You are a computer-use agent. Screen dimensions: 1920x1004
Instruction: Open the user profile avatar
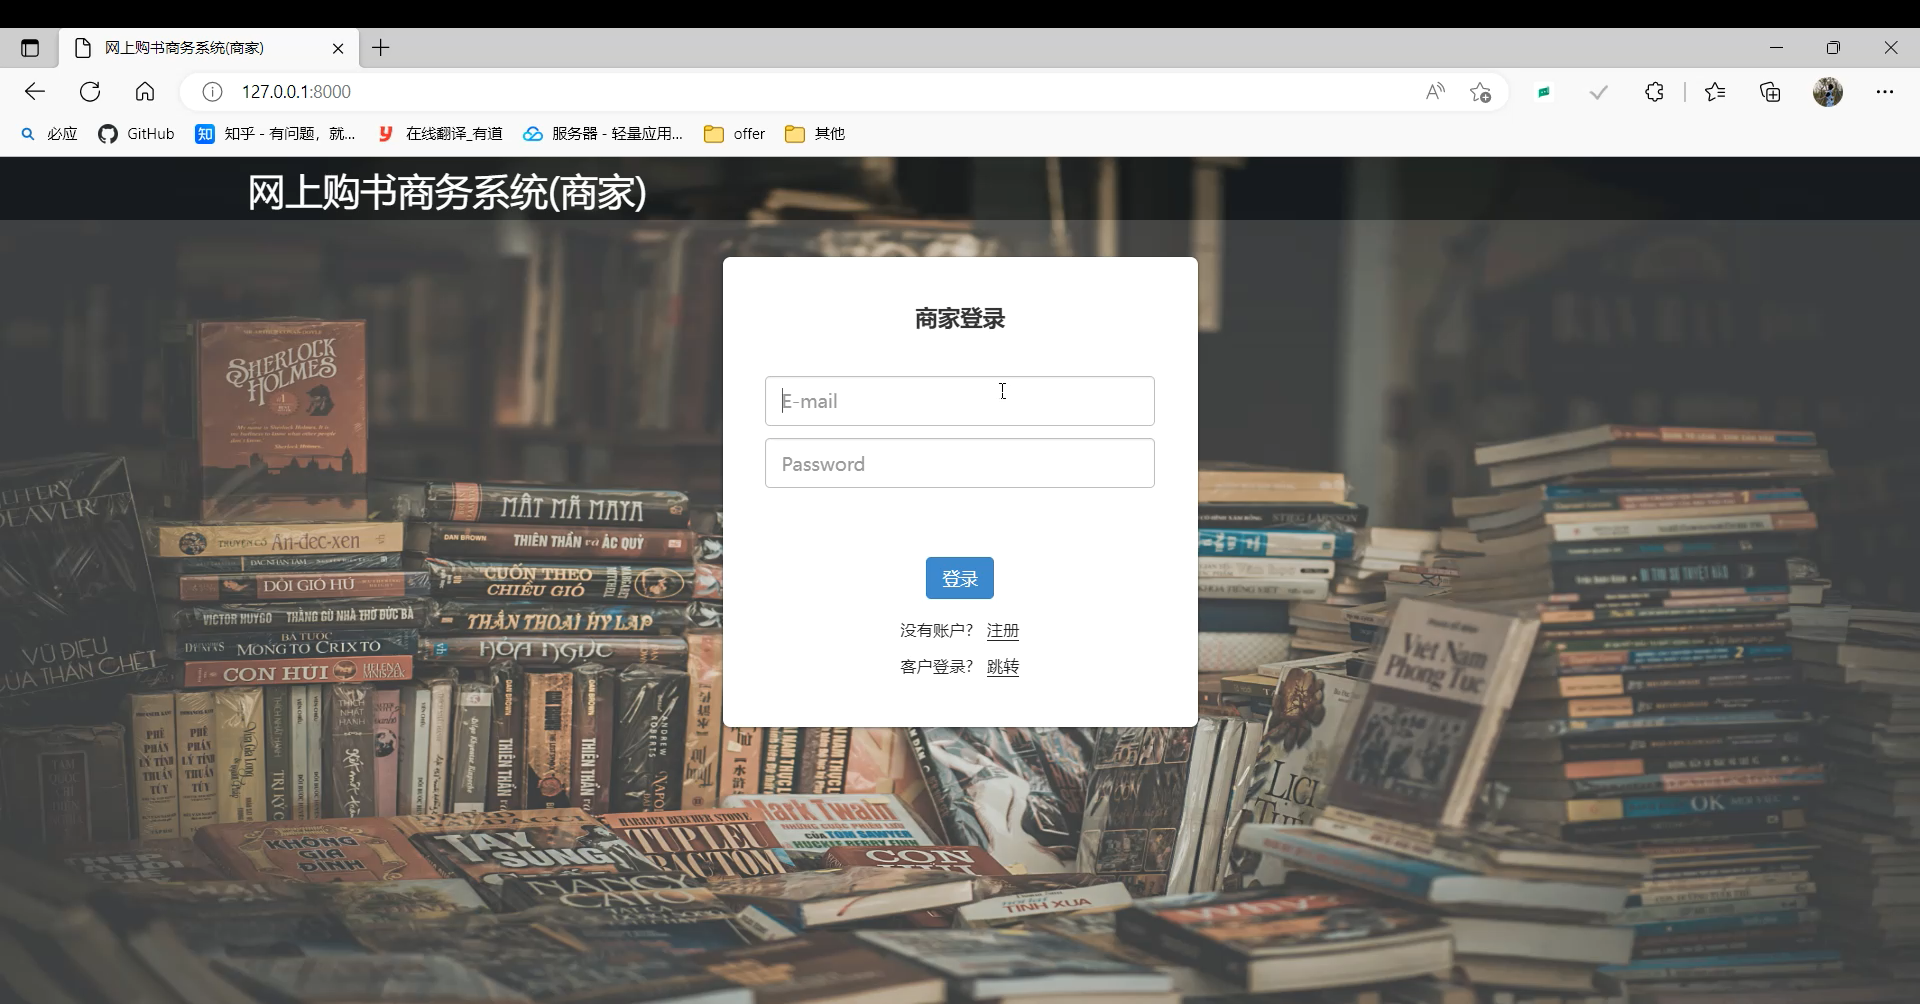pos(1828,92)
